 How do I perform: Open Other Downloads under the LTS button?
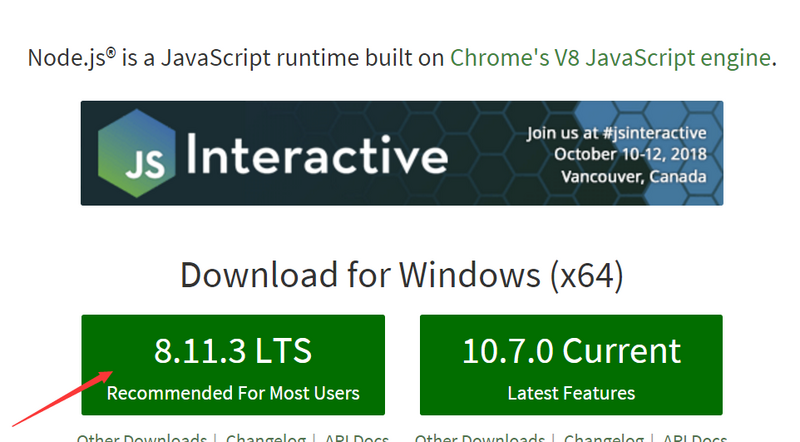pyautogui.click(x=142, y=437)
